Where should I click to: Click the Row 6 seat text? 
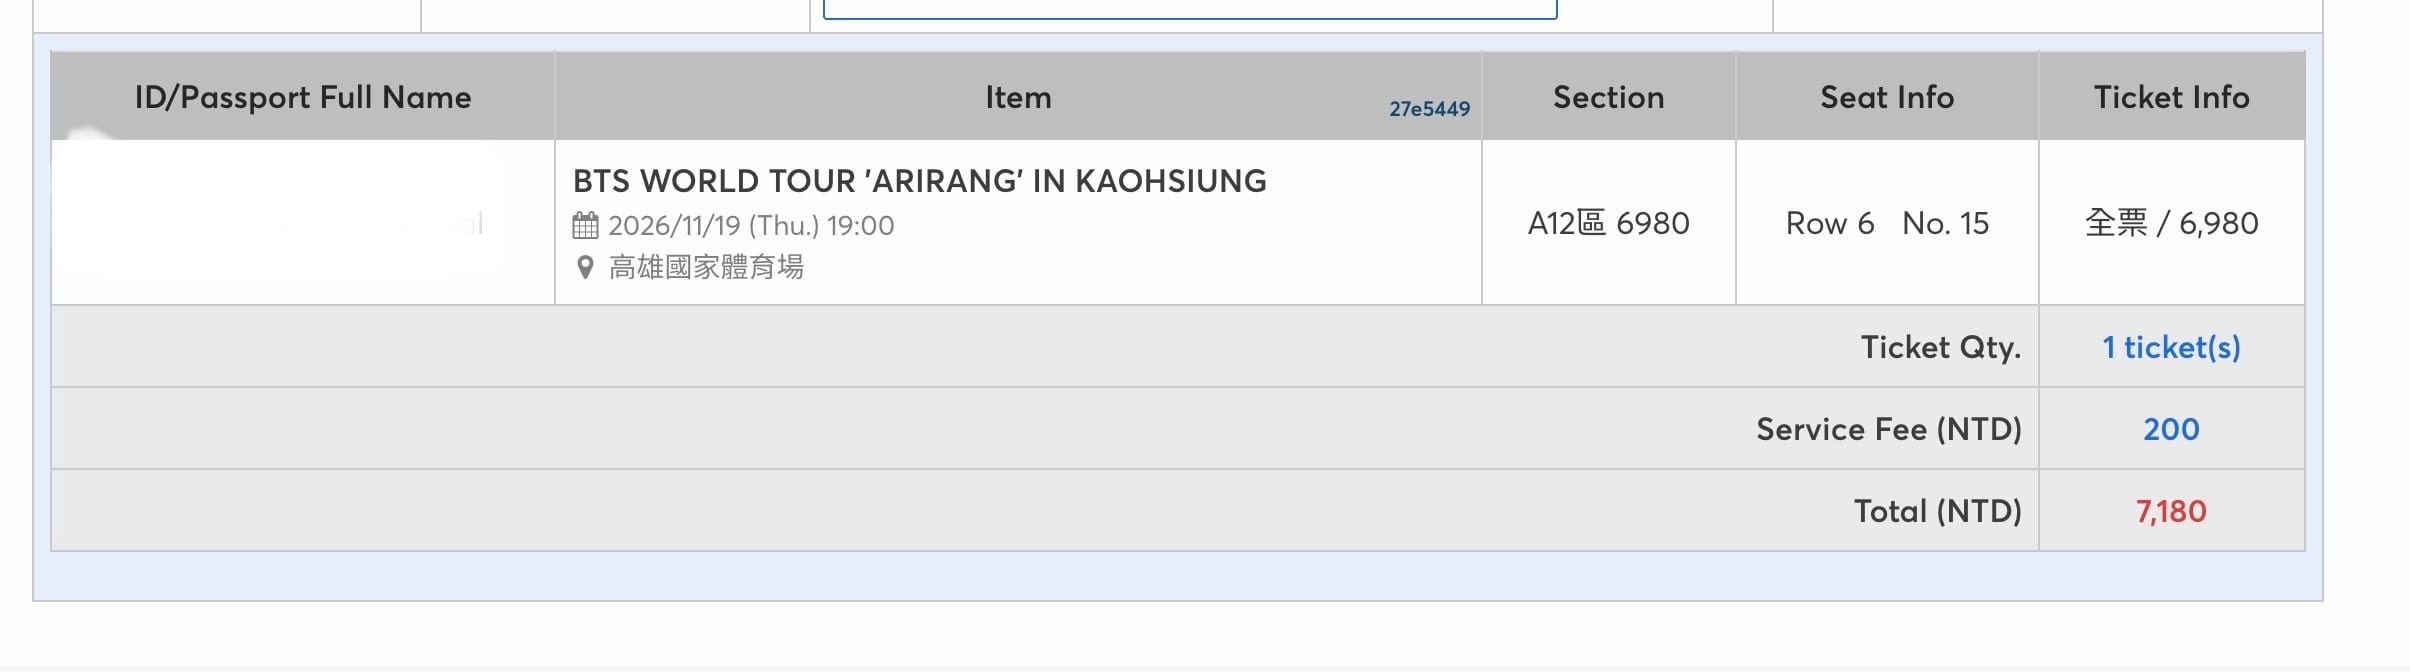(1829, 223)
